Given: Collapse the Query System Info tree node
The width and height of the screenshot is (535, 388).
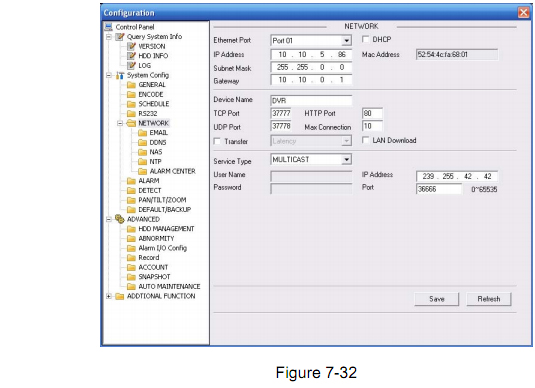Looking at the screenshot, I should pos(109,37).
